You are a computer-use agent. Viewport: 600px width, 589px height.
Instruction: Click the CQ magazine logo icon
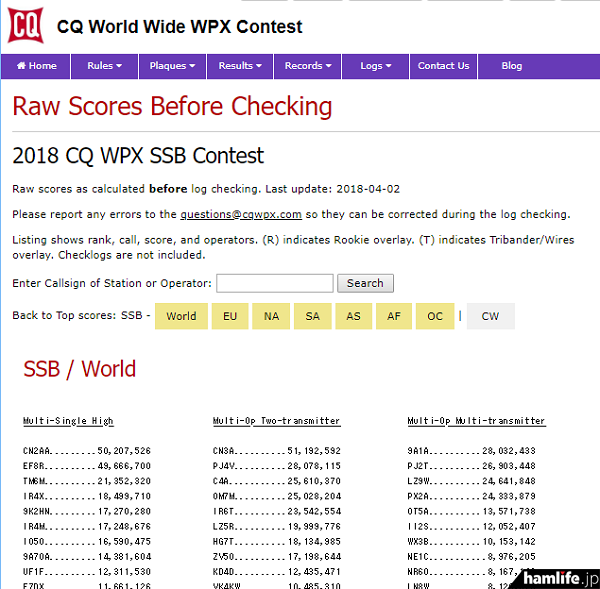click(25, 26)
